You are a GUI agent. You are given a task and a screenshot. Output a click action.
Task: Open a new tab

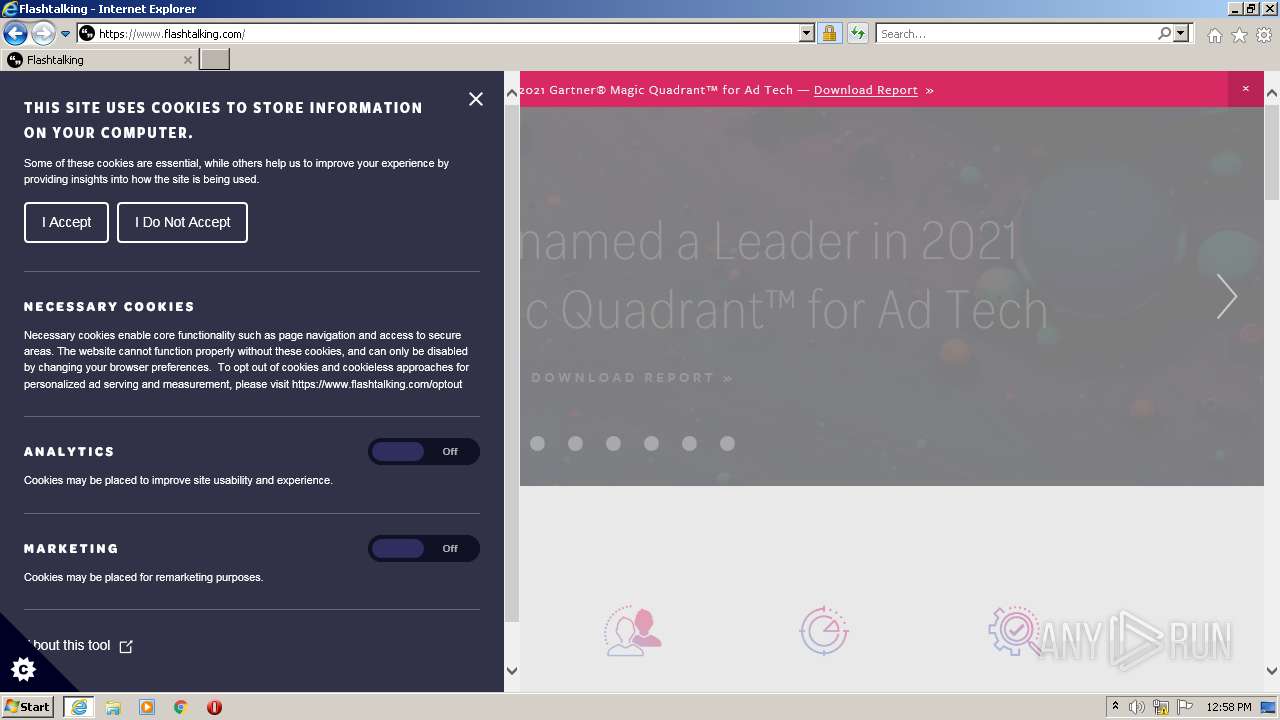[x=215, y=60]
